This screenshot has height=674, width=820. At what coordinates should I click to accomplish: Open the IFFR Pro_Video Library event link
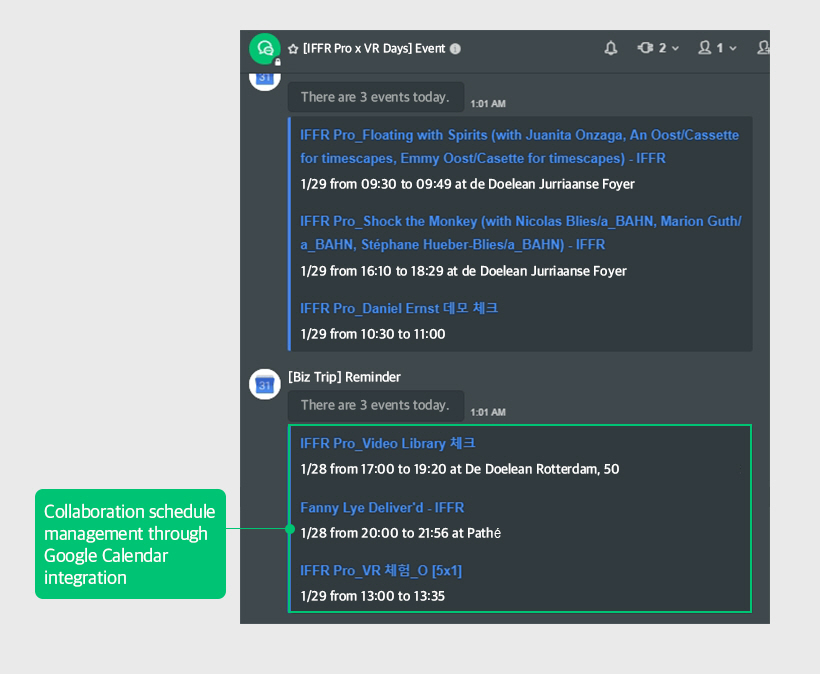tap(388, 443)
